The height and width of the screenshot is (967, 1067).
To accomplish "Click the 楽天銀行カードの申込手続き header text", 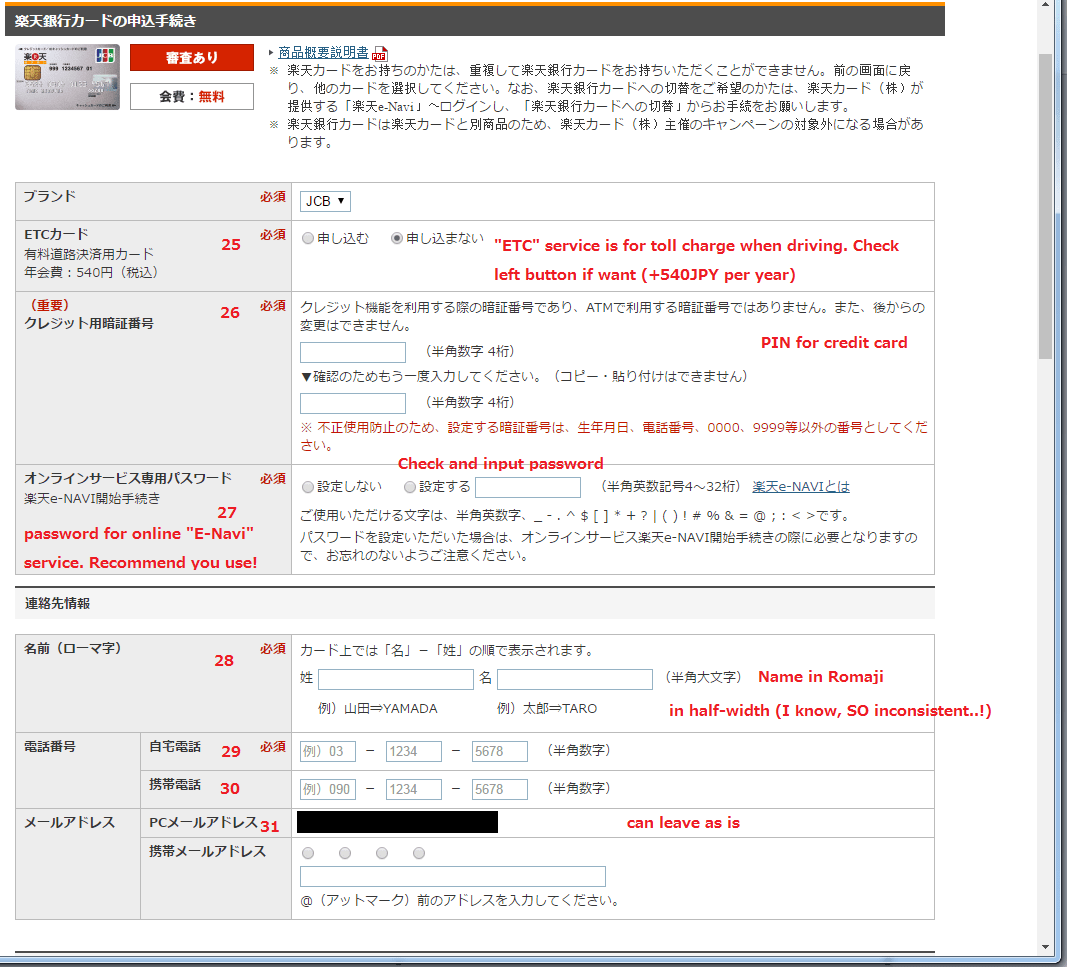I will 105,21.
